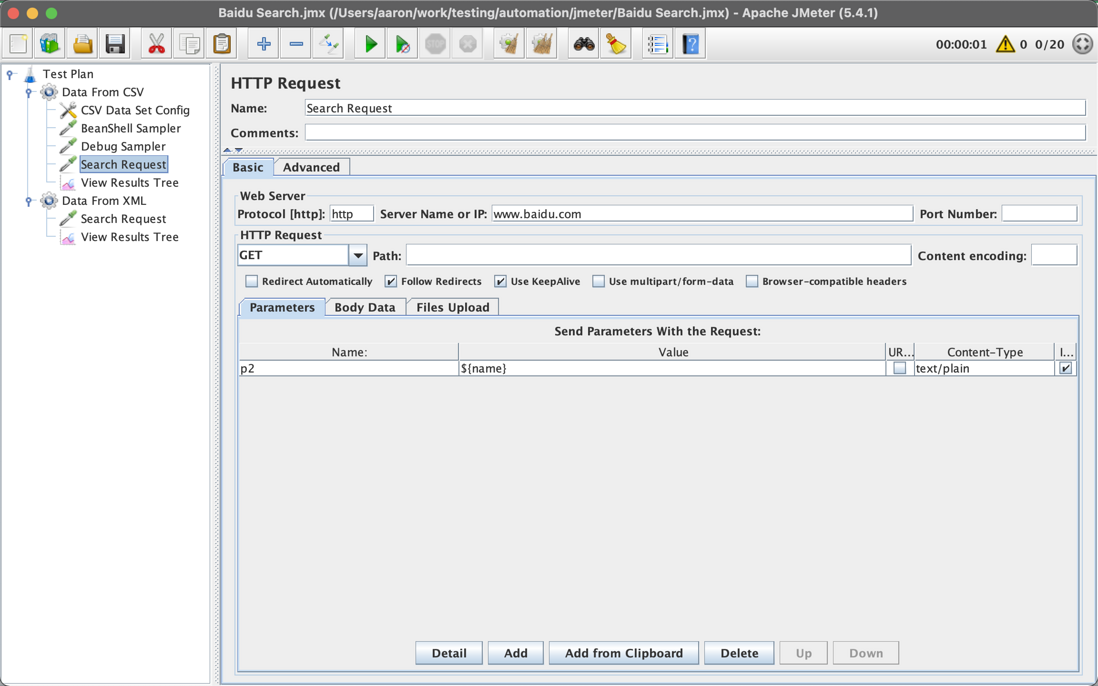Click the Protocol field containing http

(352, 214)
